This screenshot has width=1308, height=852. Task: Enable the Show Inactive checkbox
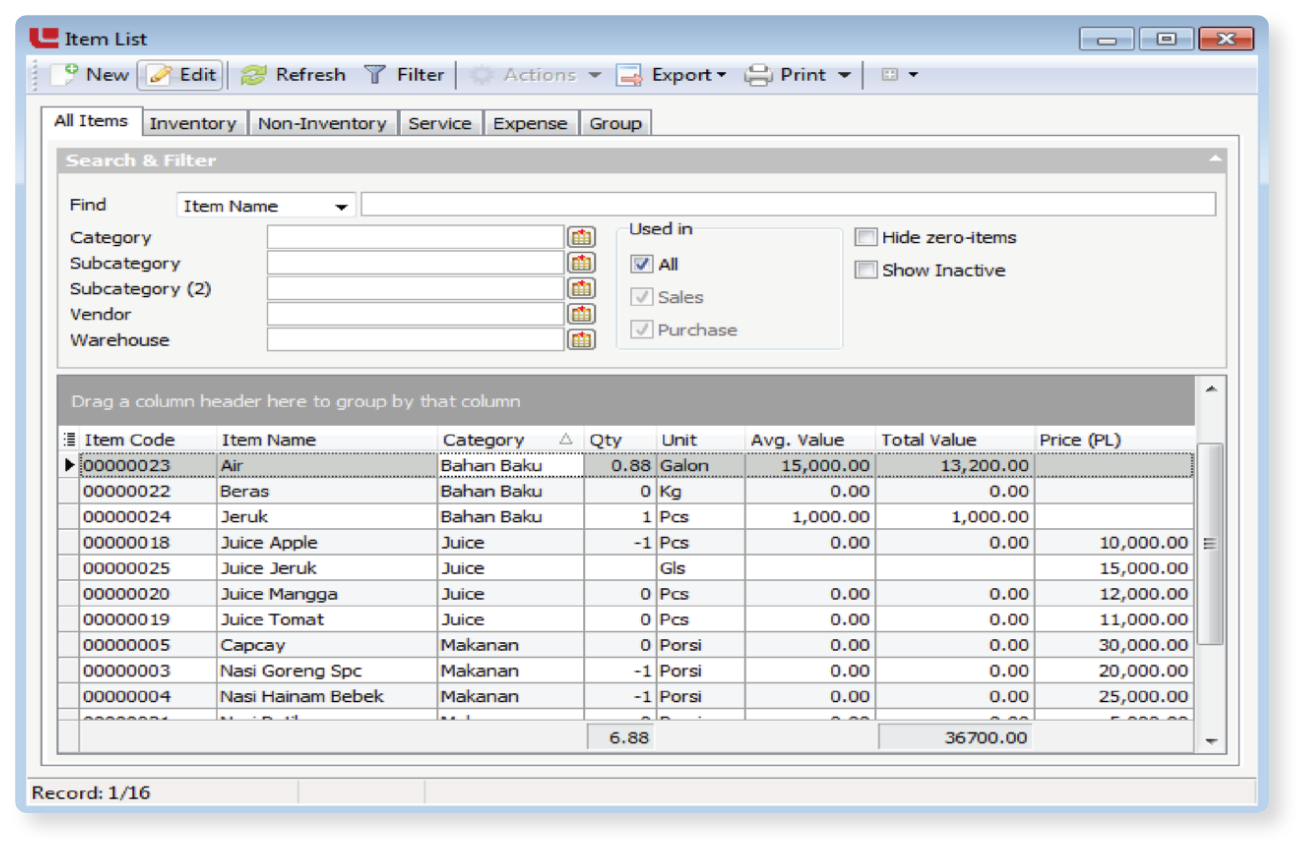click(866, 270)
